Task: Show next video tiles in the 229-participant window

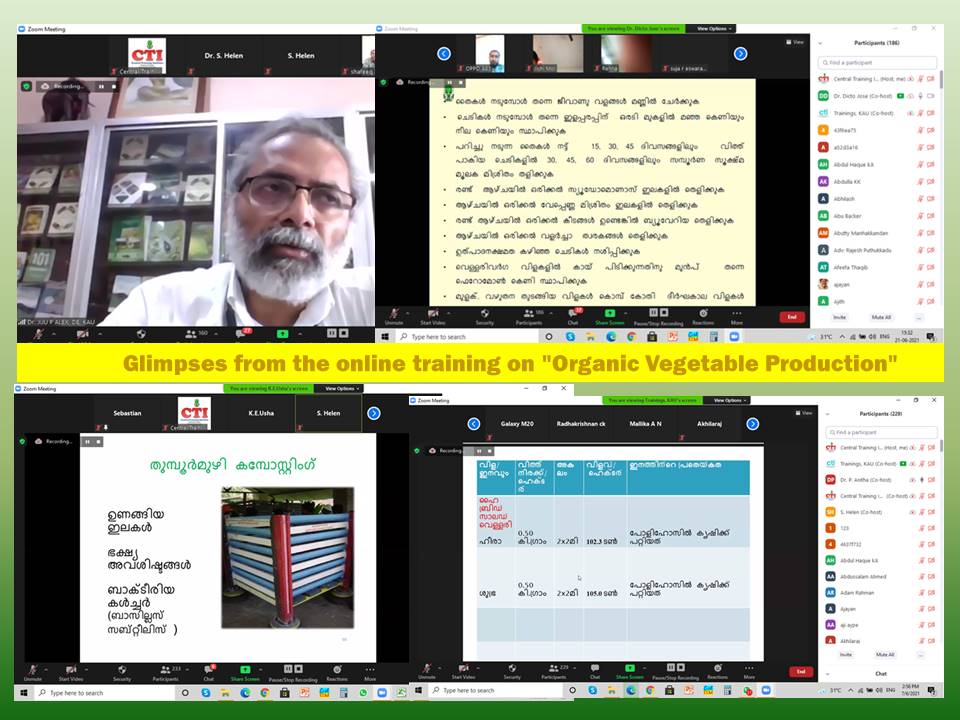Action: point(752,424)
